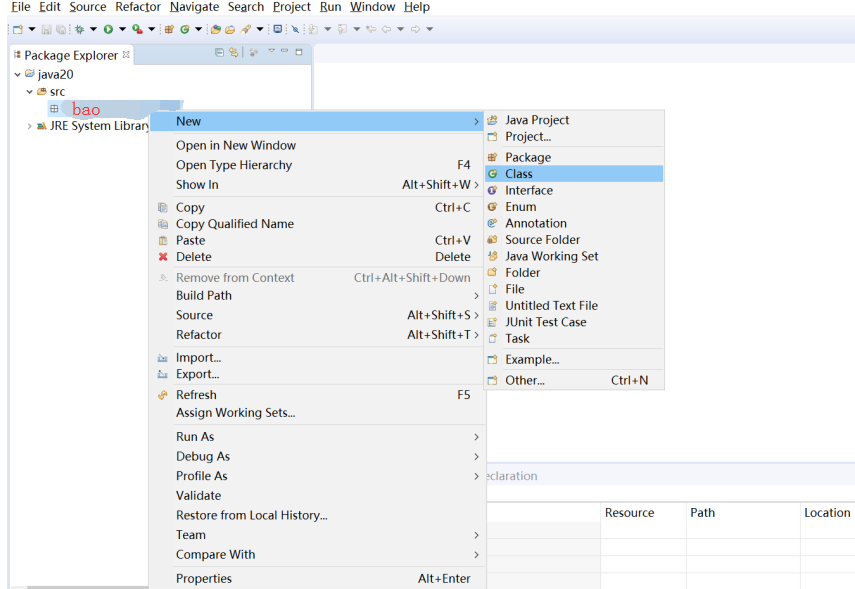Choose Class from the New submenu
Screen dimensions: 855x589
(574, 174)
